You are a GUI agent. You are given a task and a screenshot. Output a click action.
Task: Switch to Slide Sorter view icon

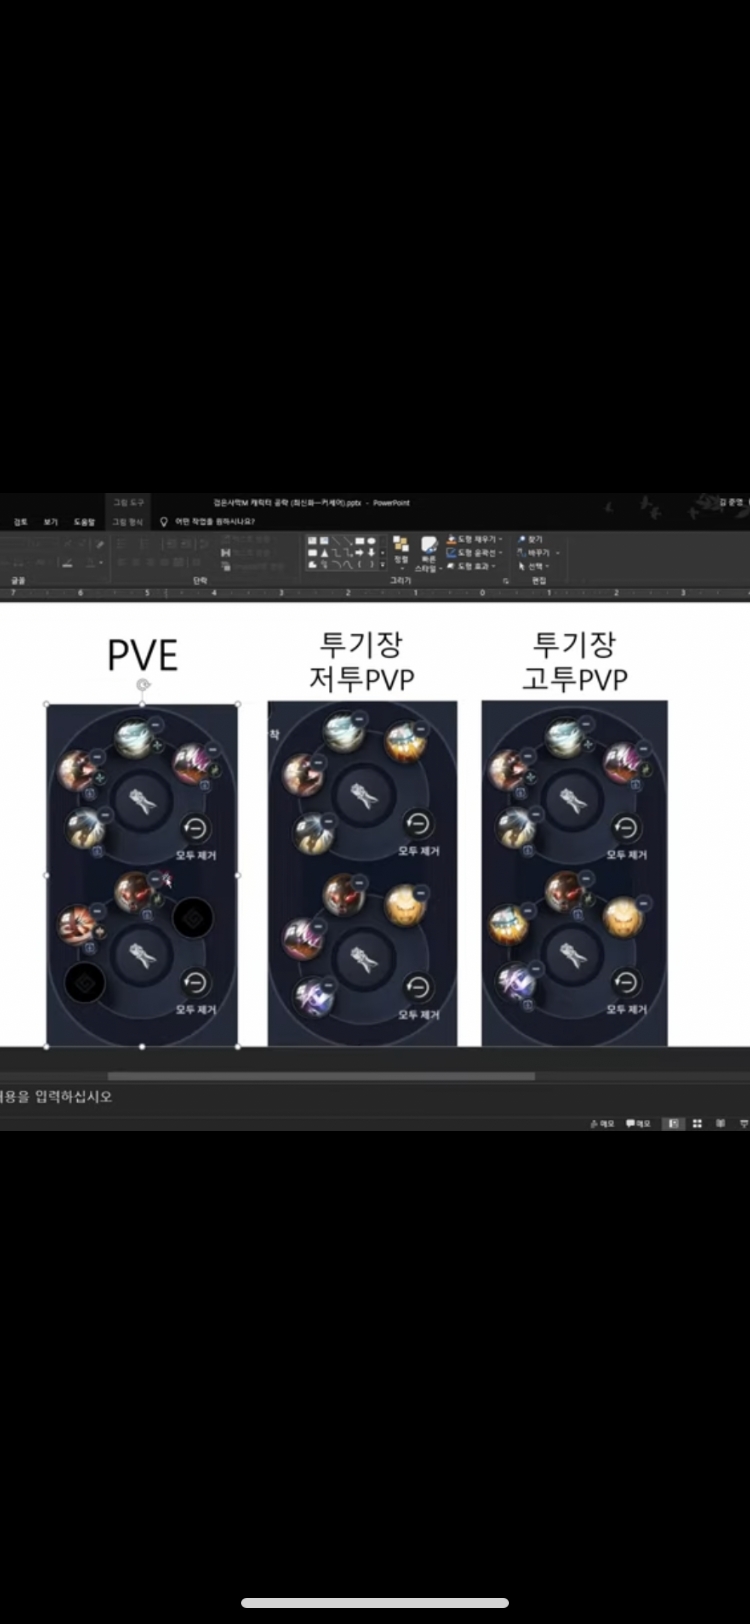click(697, 1123)
